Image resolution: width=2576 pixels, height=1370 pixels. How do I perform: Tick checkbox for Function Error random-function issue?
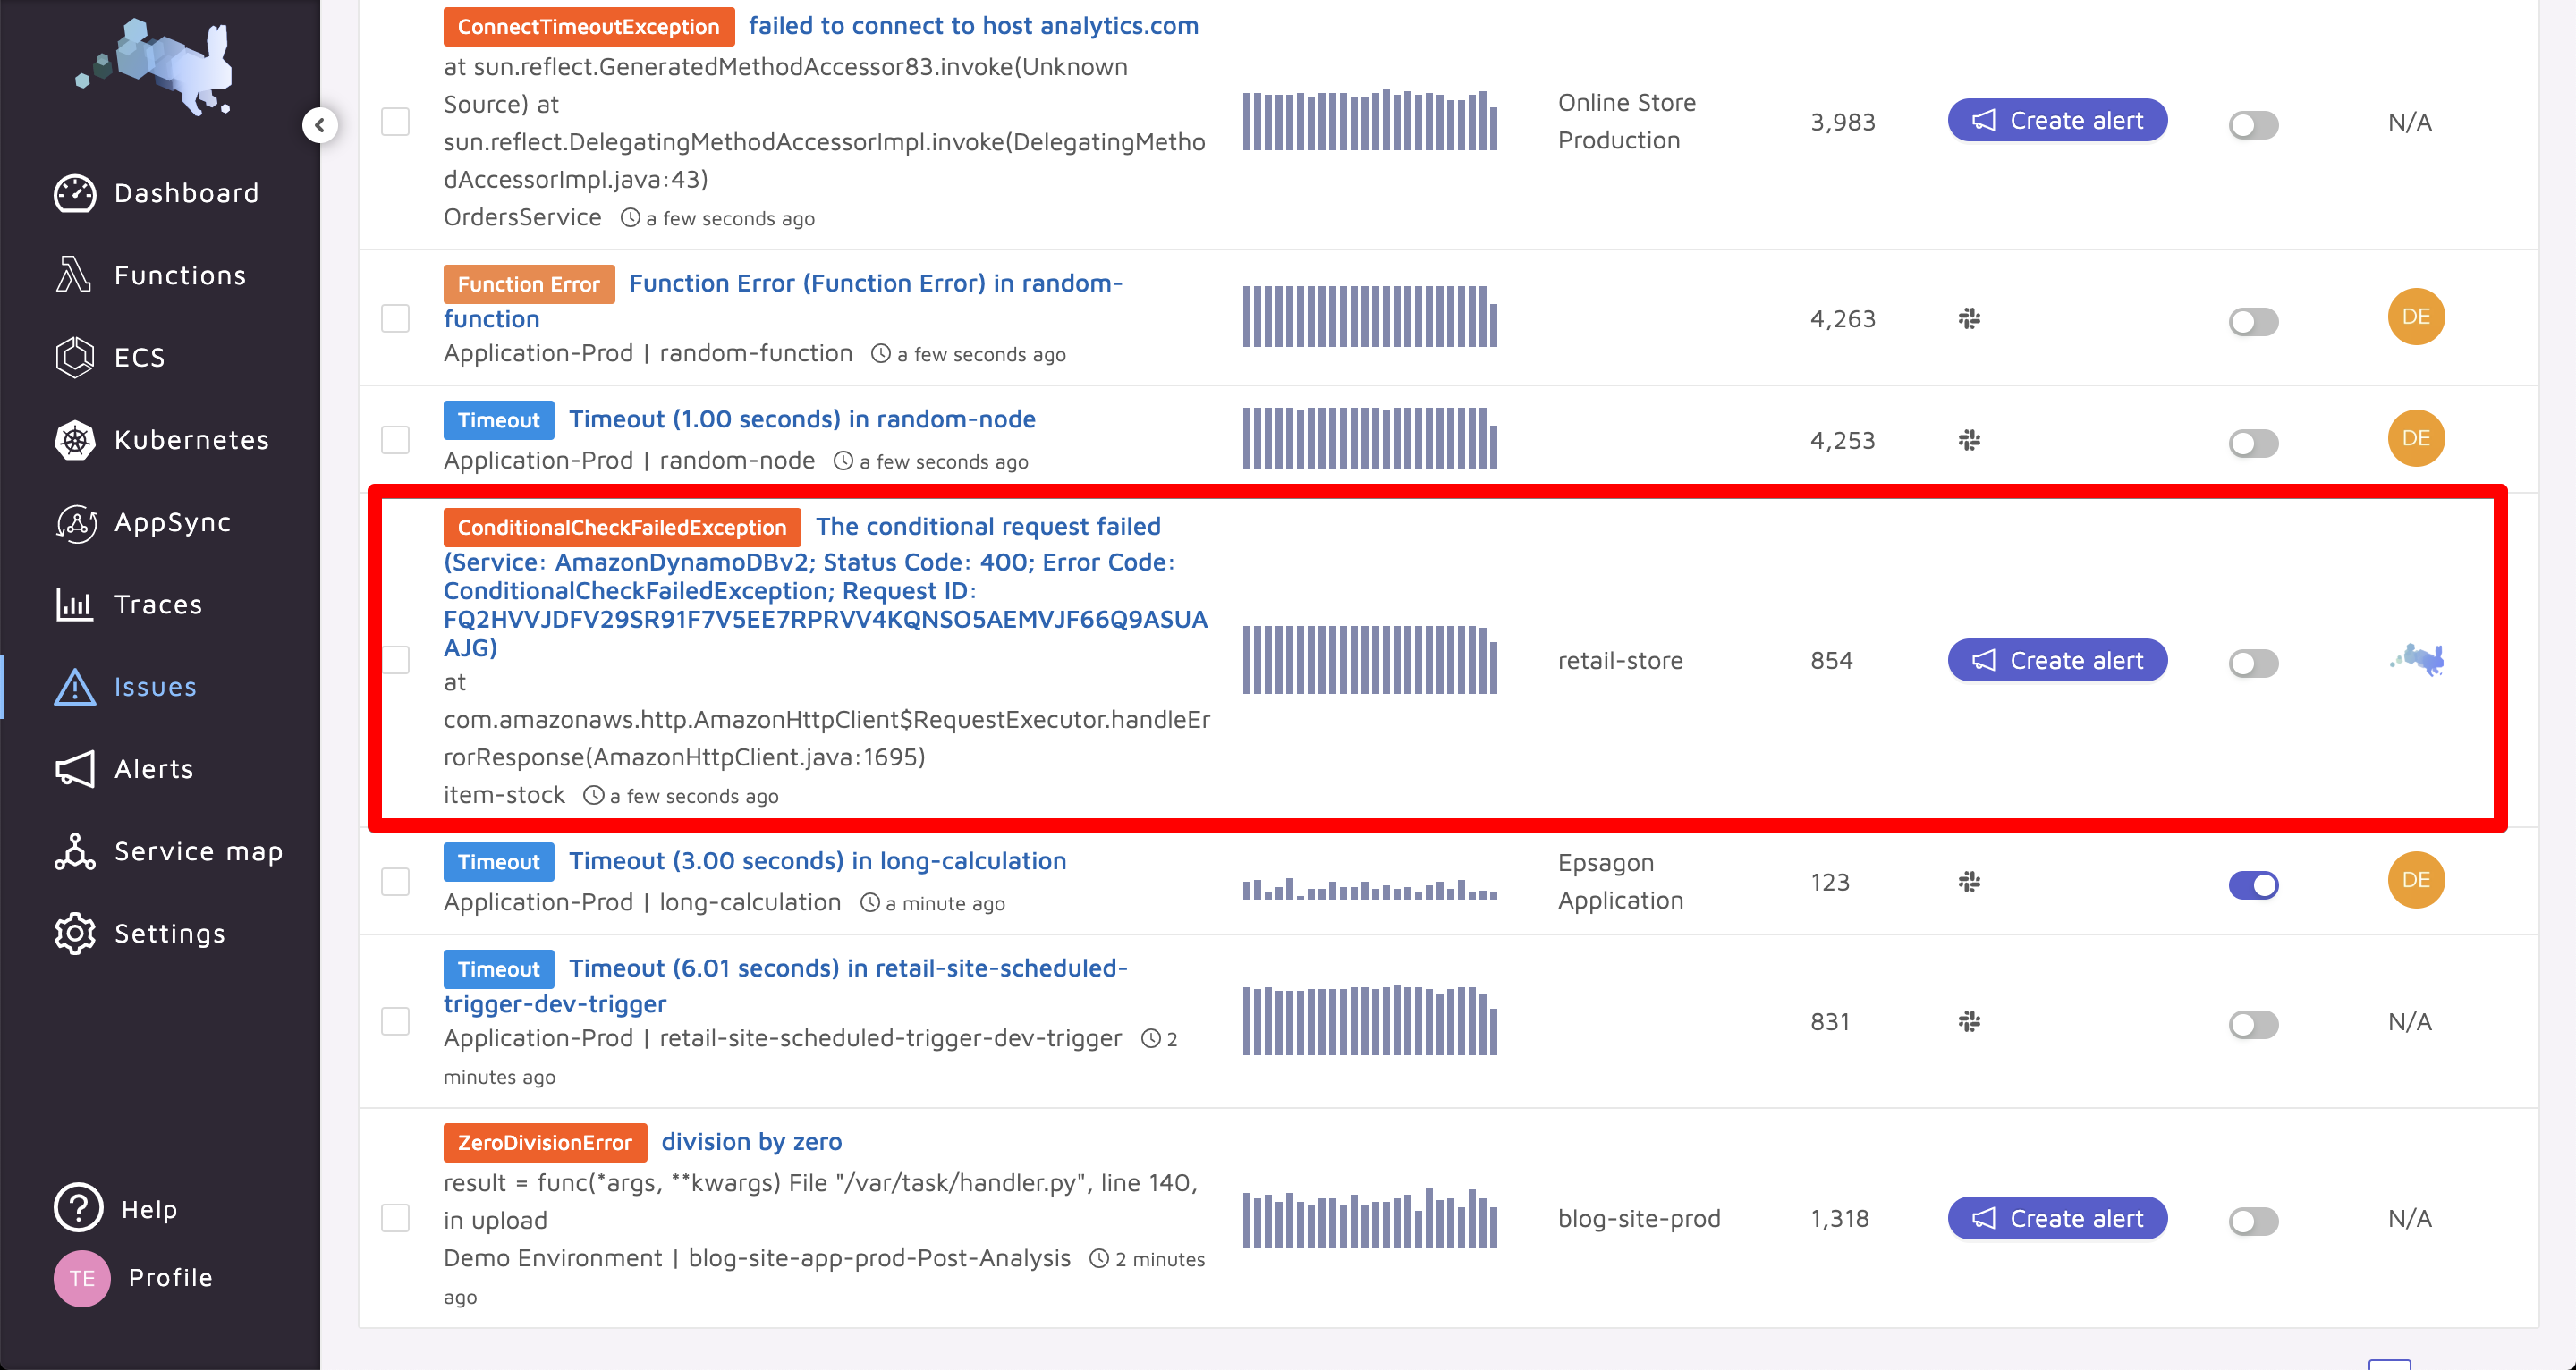396,319
